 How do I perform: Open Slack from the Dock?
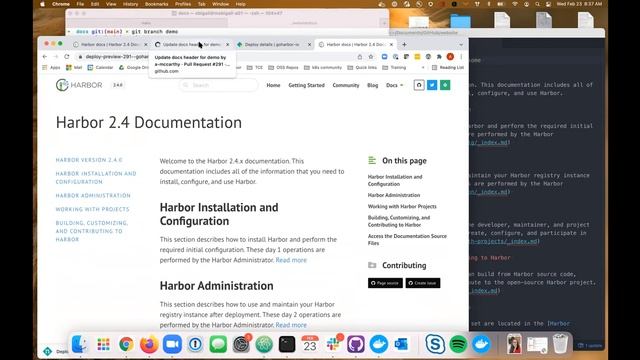click(x=333, y=344)
